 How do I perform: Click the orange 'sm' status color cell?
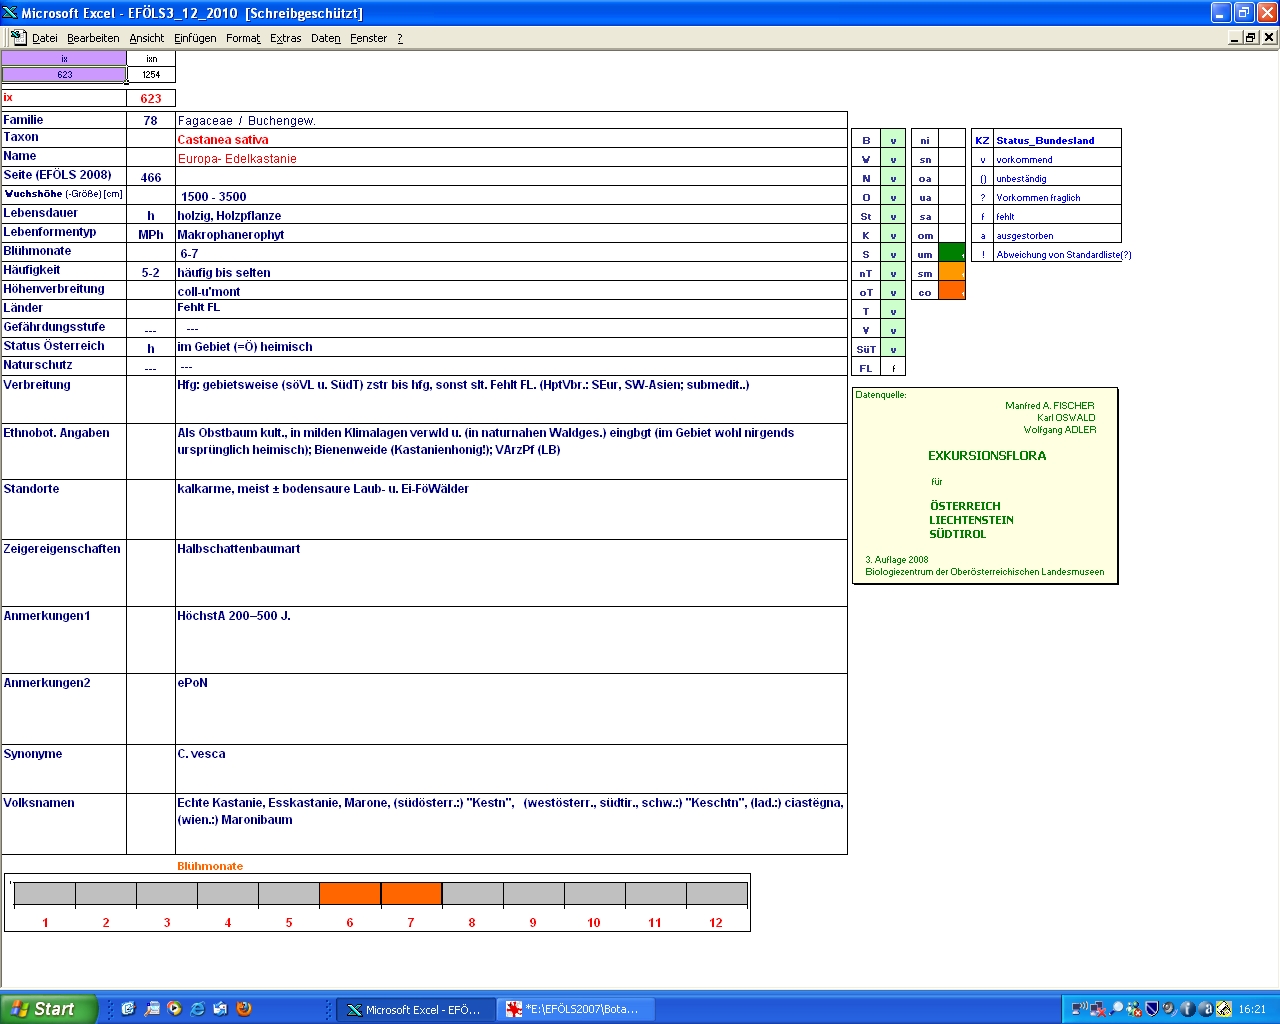(952, 273)
